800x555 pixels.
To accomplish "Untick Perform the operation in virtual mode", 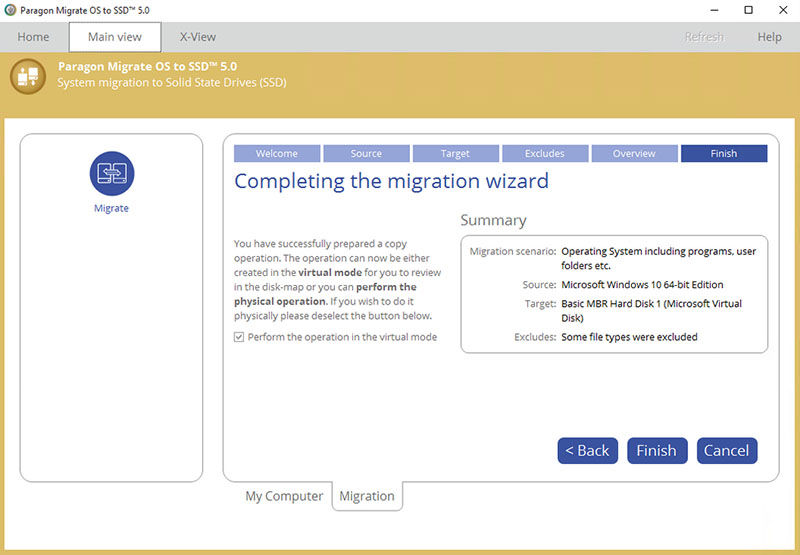I will 239,337.
